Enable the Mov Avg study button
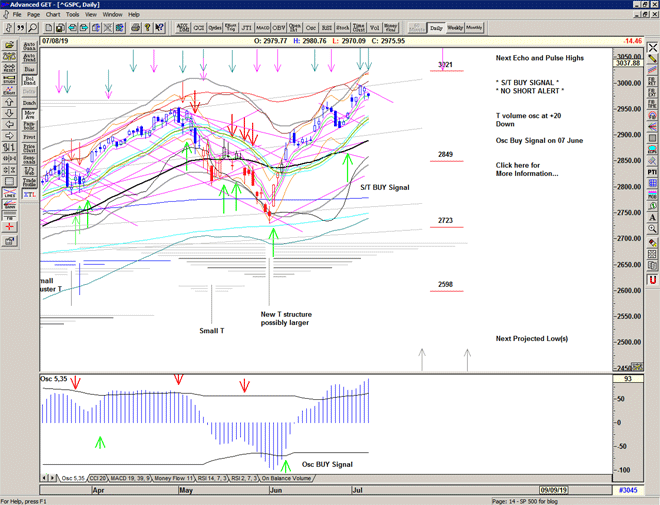This screenshot has height=505, width=660. pyautogui.click(x=28, y=115)
